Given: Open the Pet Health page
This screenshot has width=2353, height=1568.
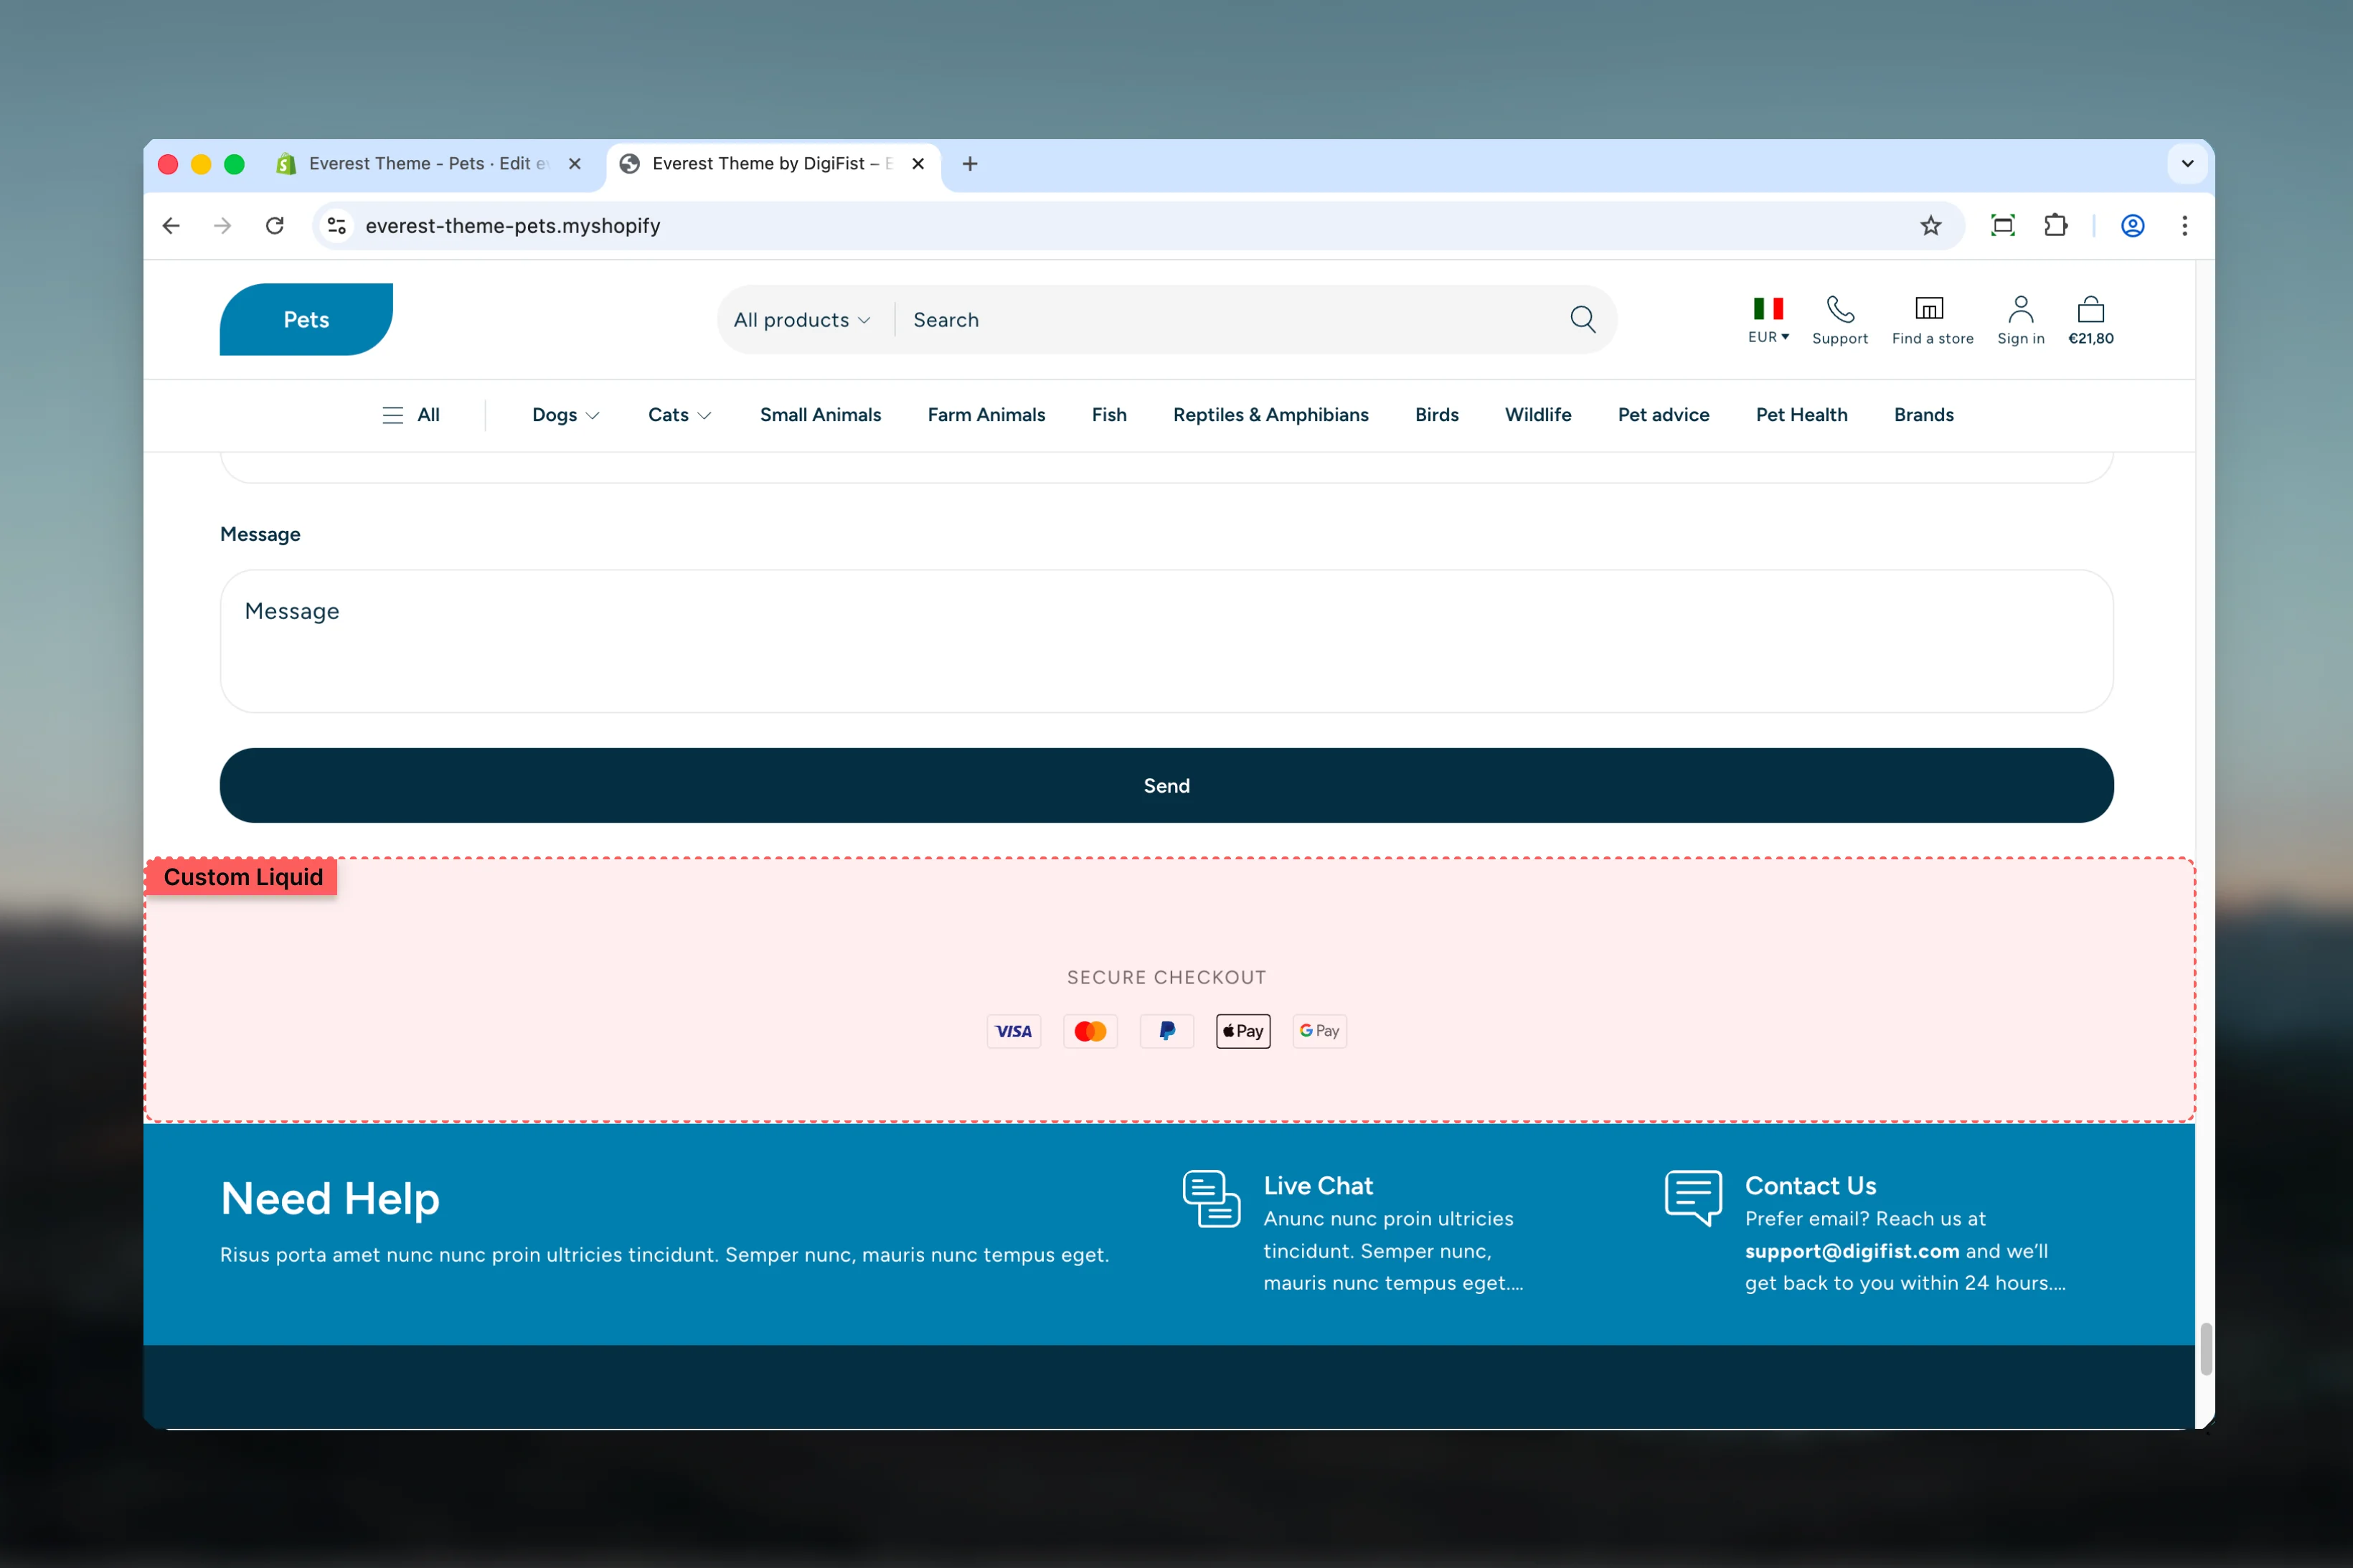Looking at the screenshot, I should (x=1802, y=415).
